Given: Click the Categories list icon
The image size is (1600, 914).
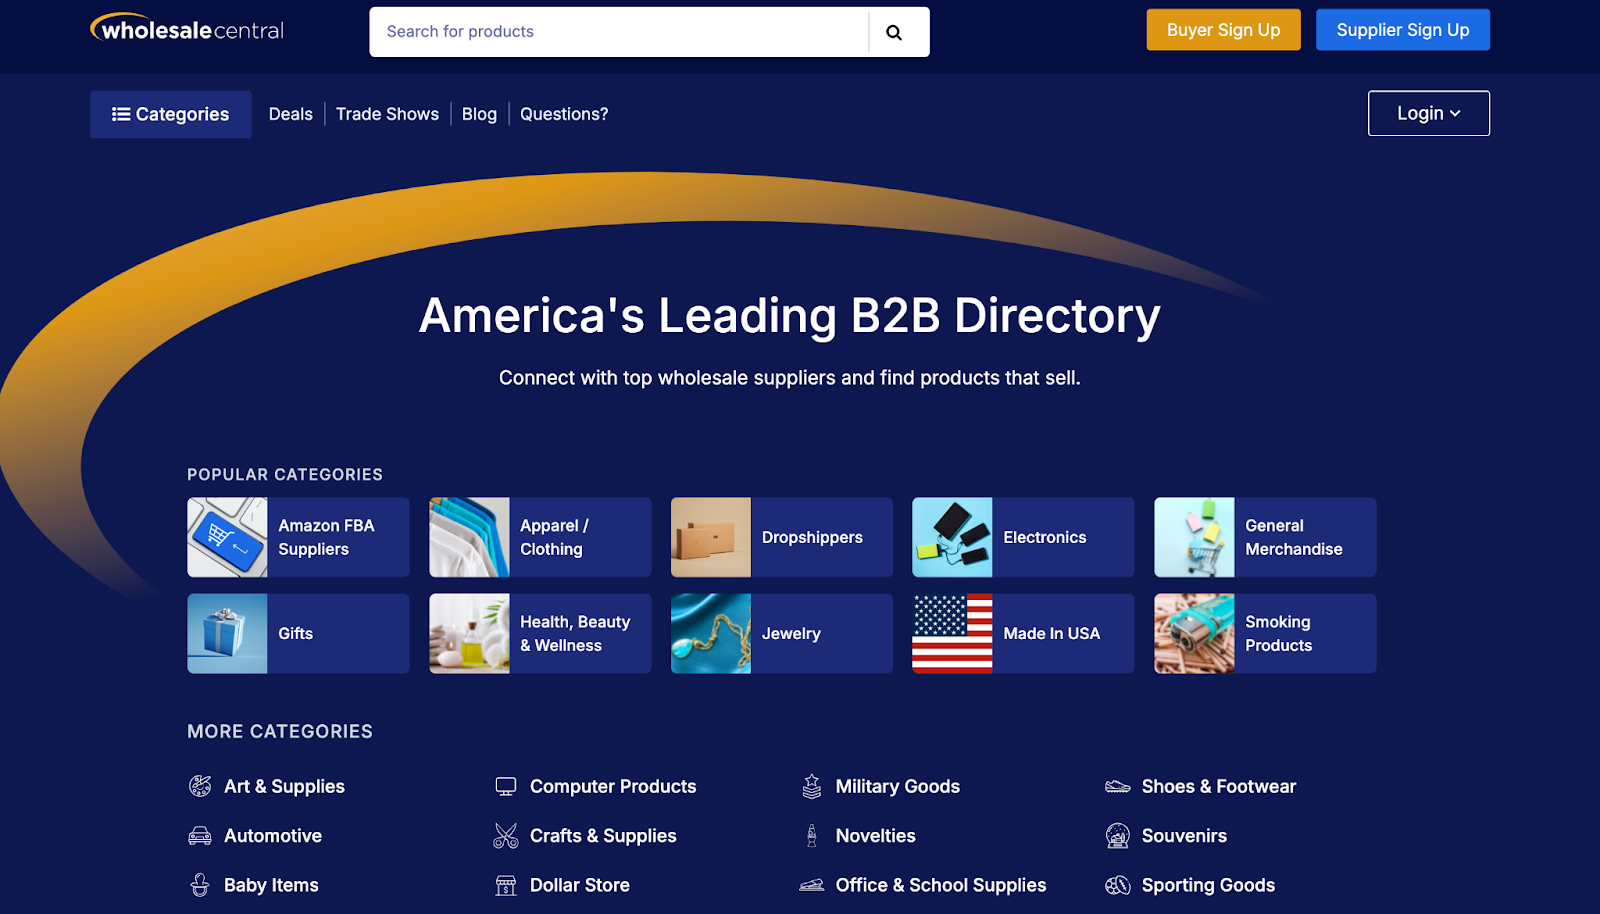Looking at the screenshot, I should click(121, 114).
